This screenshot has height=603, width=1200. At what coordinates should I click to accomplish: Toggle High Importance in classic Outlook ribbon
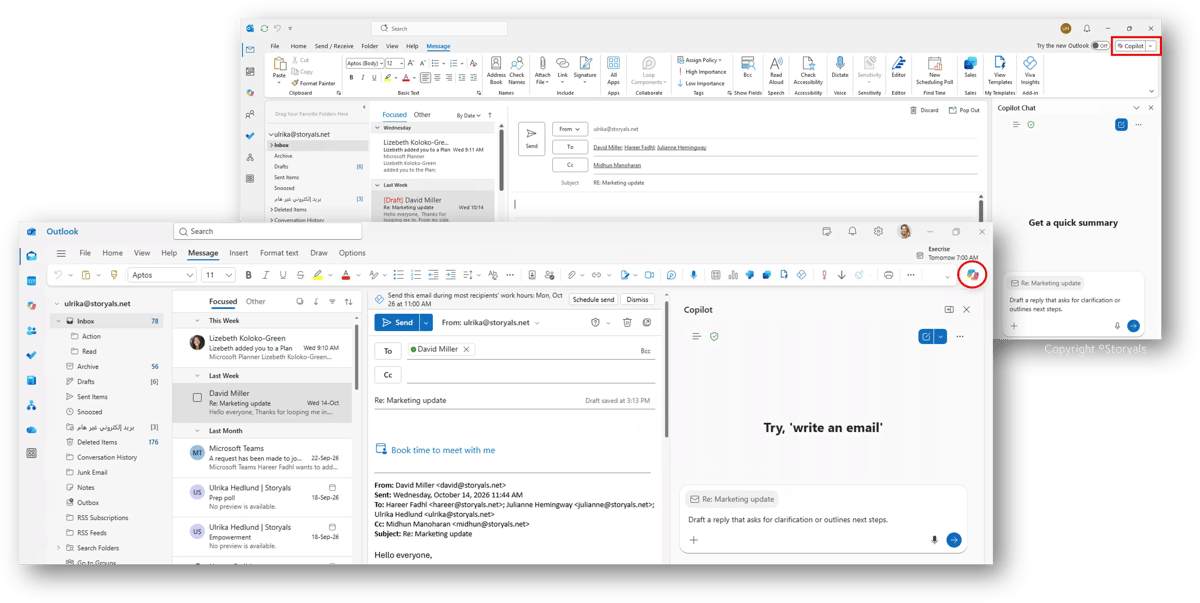point(702,72)
